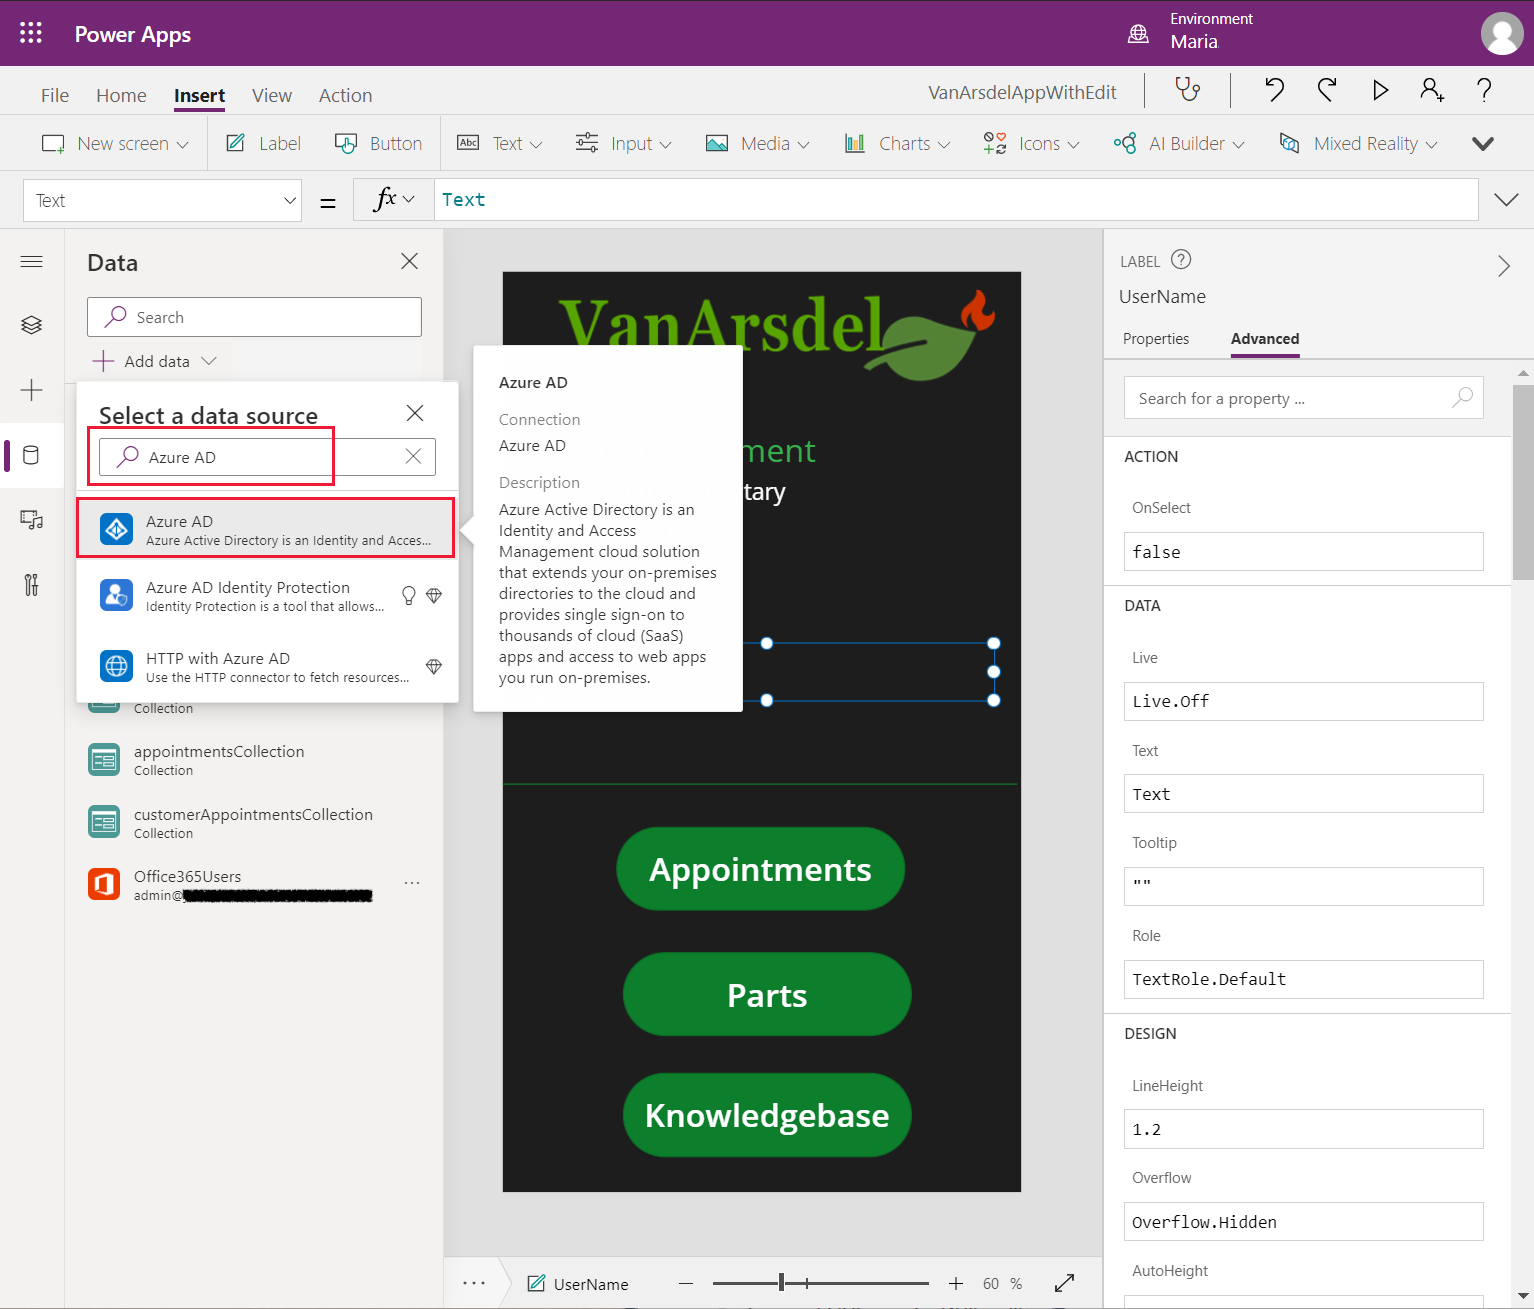Open the Text controls dropdown

pyautogui.click(x=500, y=143)
